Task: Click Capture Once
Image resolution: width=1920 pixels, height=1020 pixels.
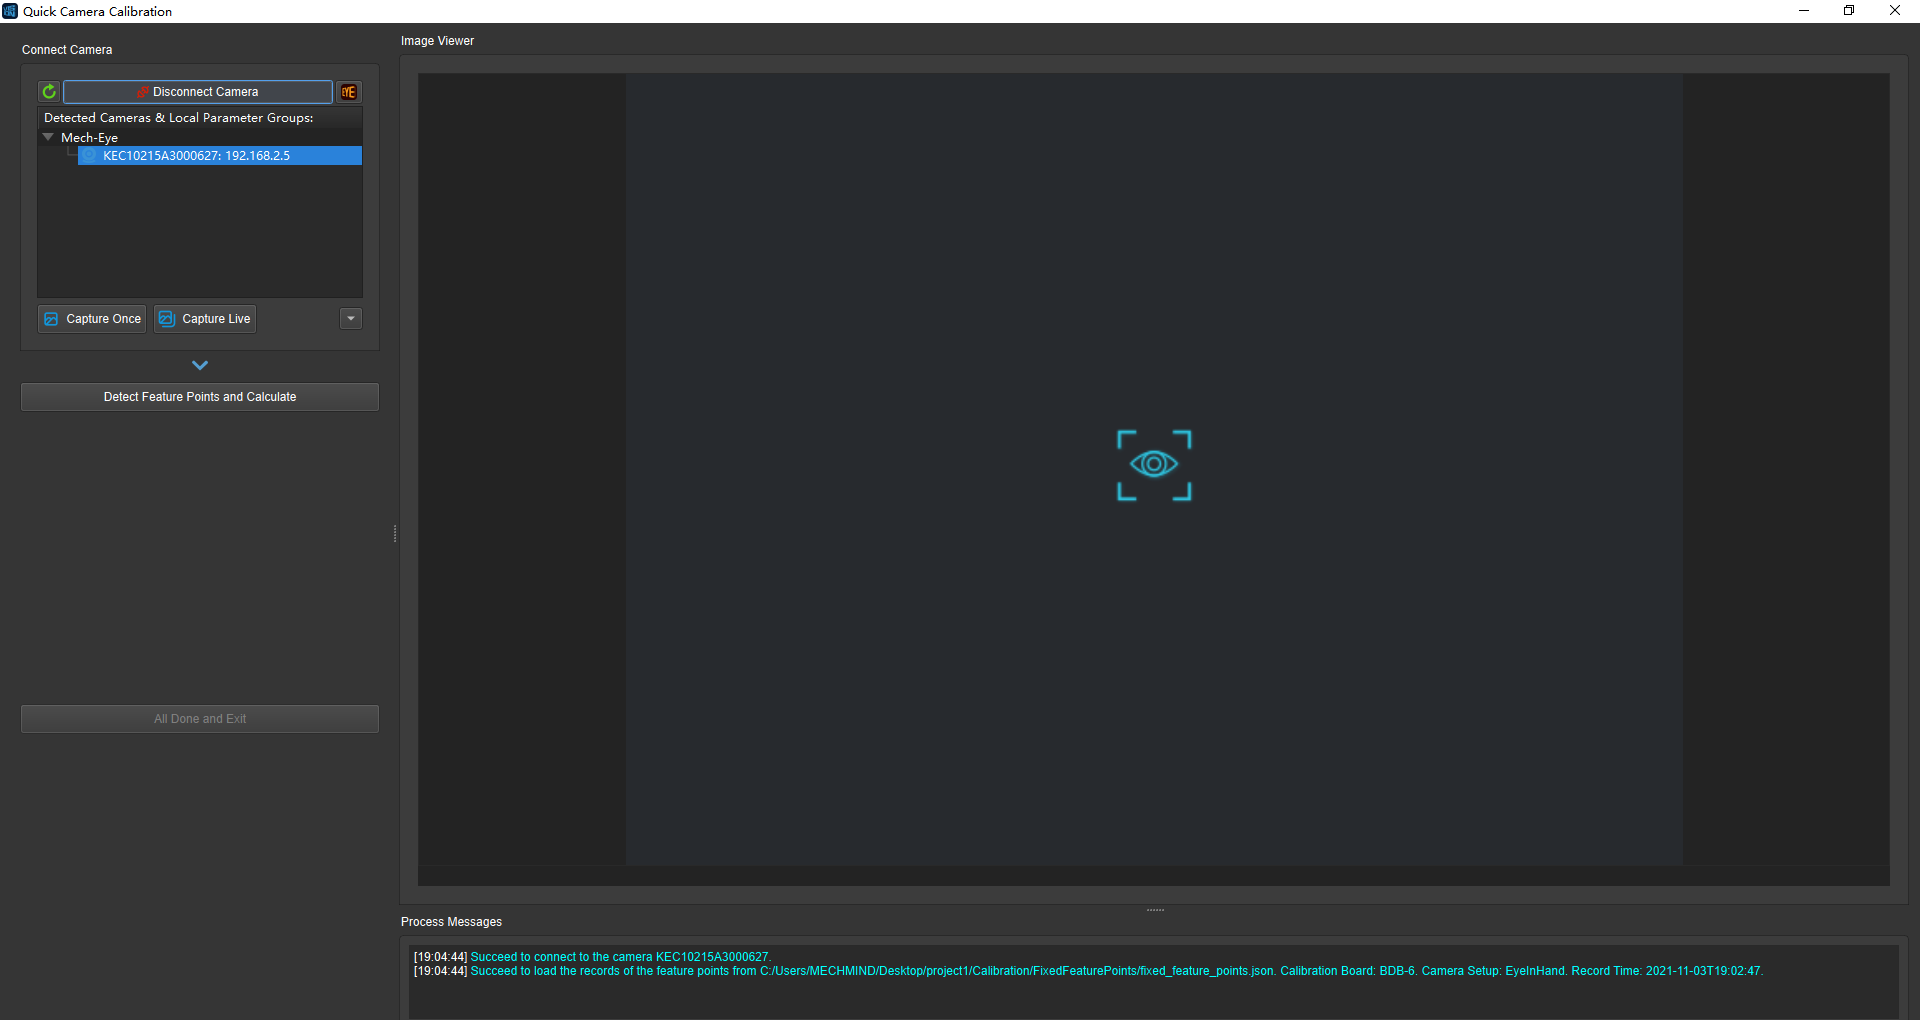Action: 93,319
